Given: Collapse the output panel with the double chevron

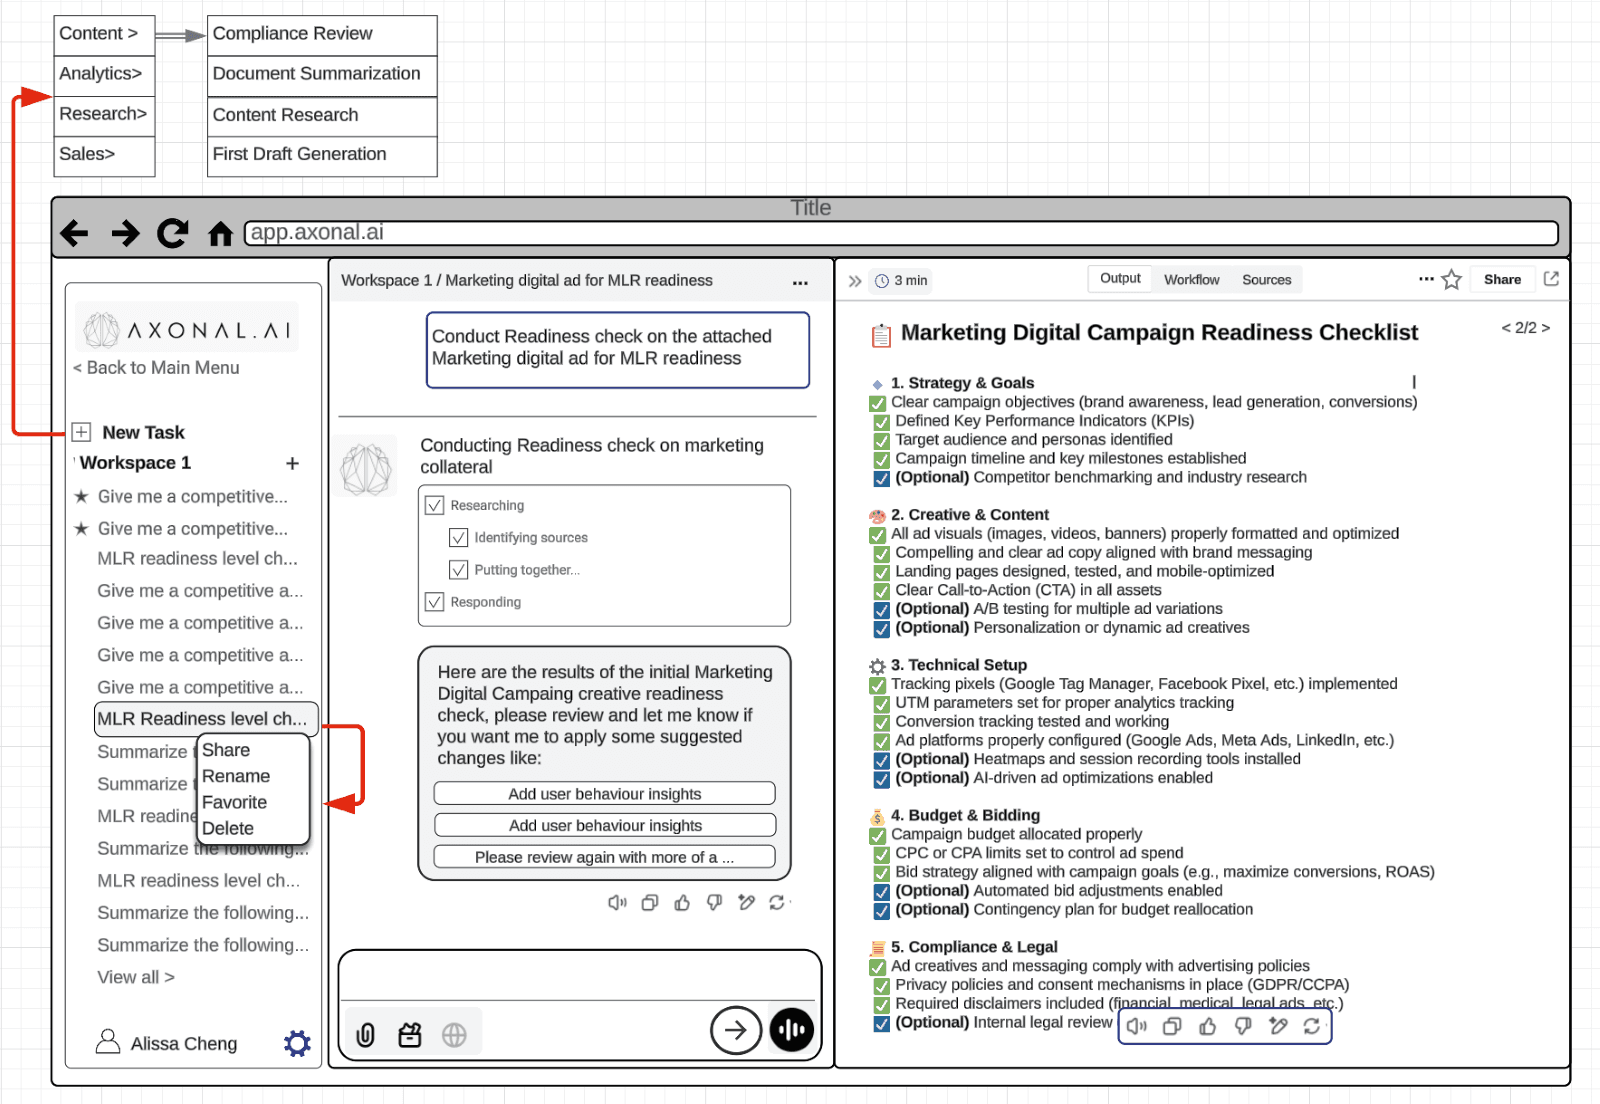Looking at the screenshot, I should pyautogui.click(x=855, y=281).
